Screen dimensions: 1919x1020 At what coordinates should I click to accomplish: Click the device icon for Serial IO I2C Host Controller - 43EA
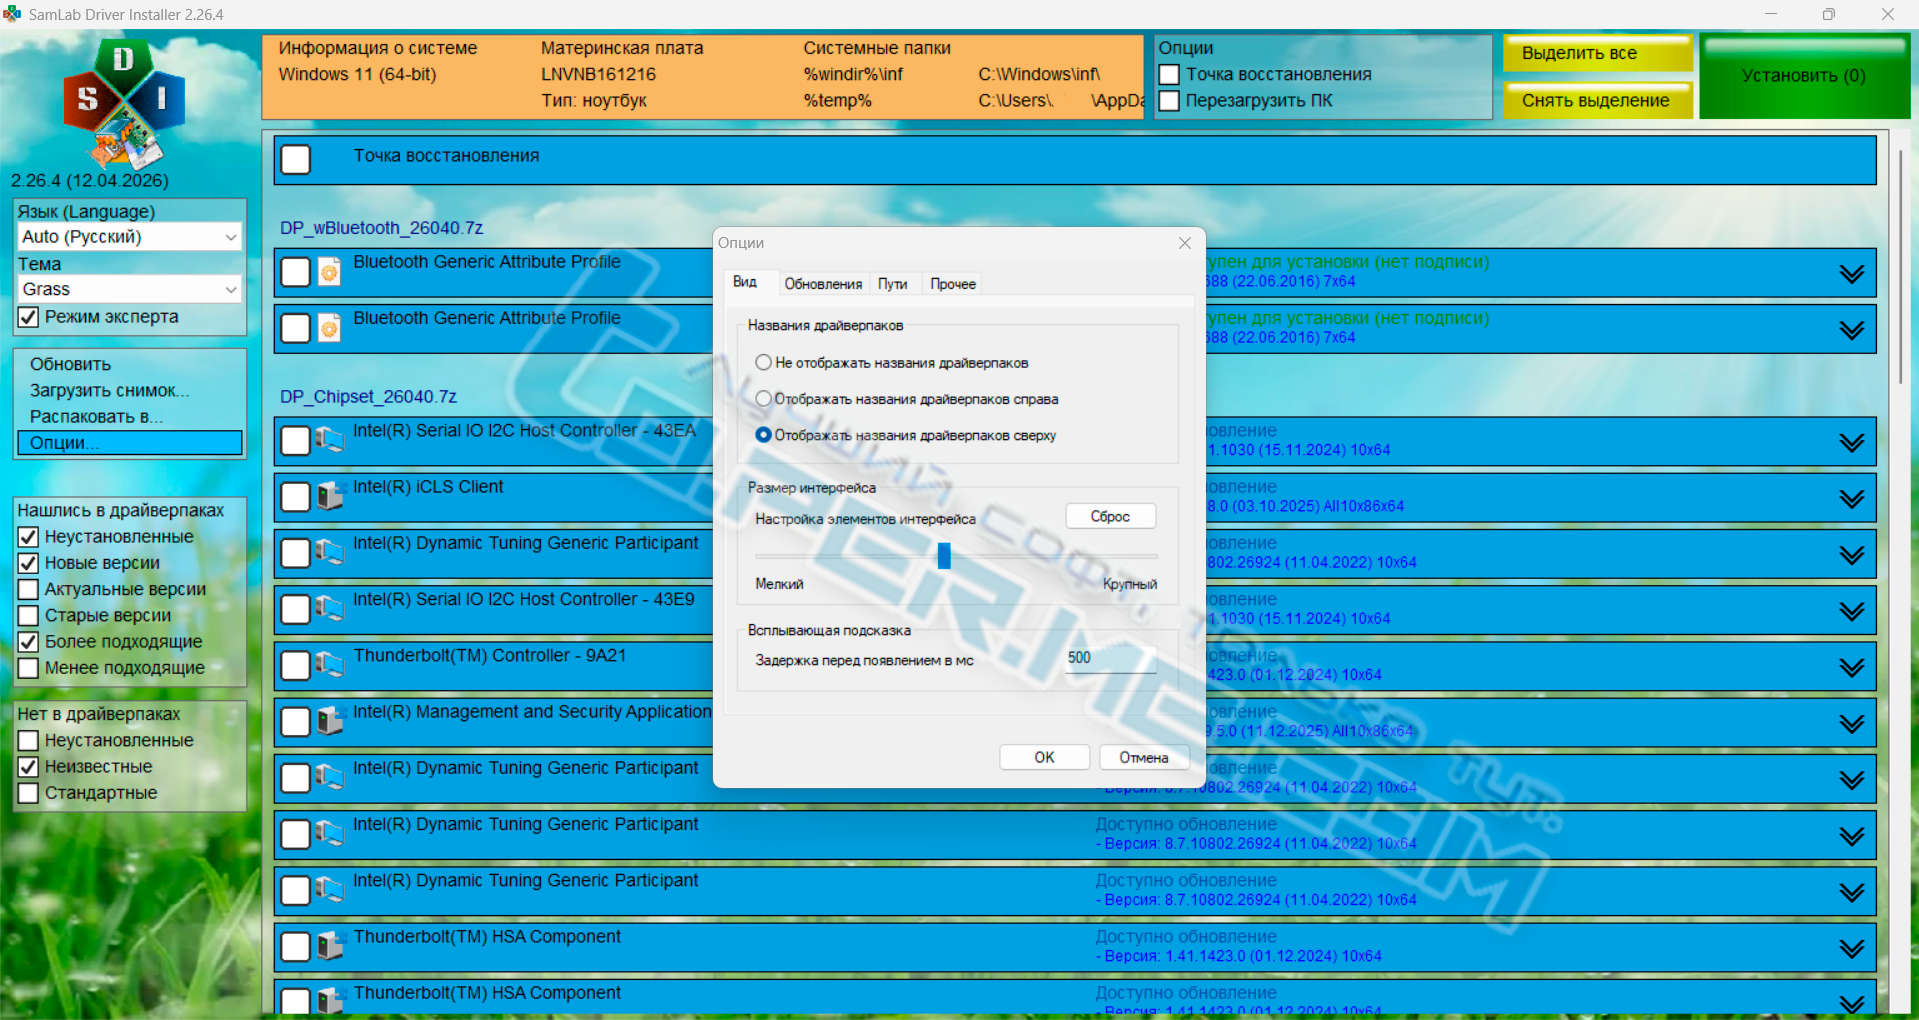click(330, 439)
